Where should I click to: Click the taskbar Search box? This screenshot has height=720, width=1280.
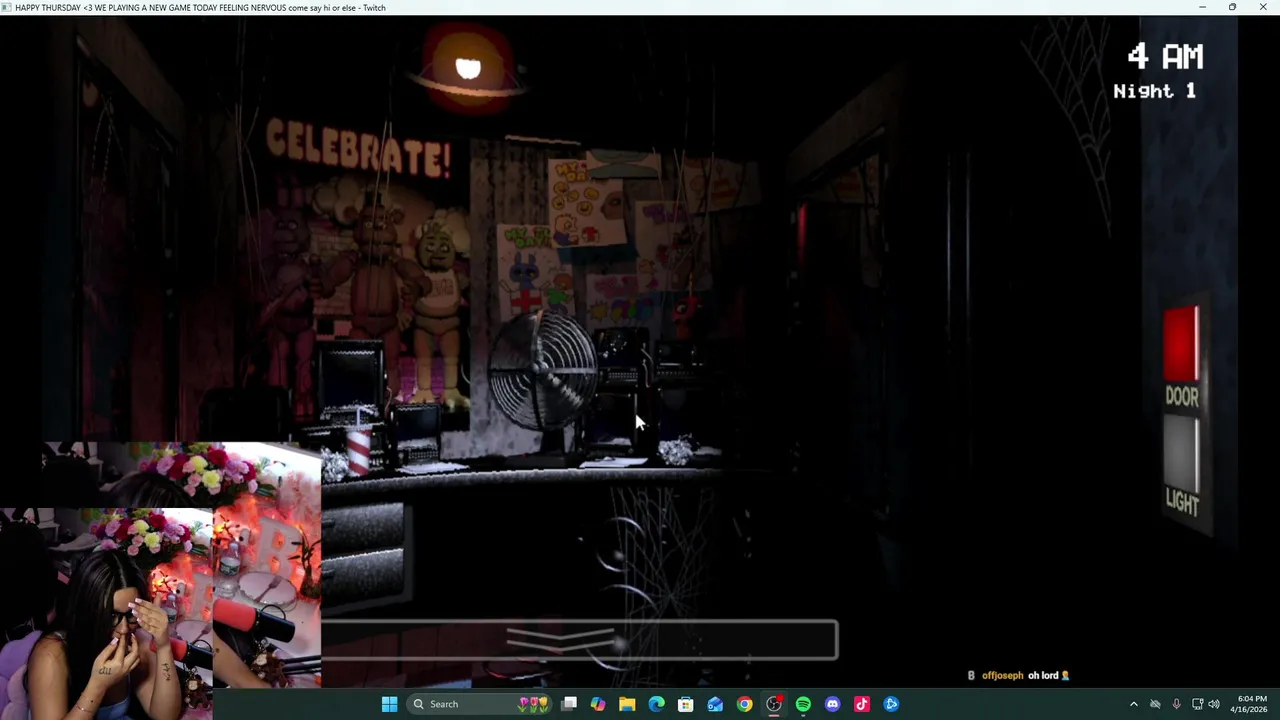[x=479, y=704]
